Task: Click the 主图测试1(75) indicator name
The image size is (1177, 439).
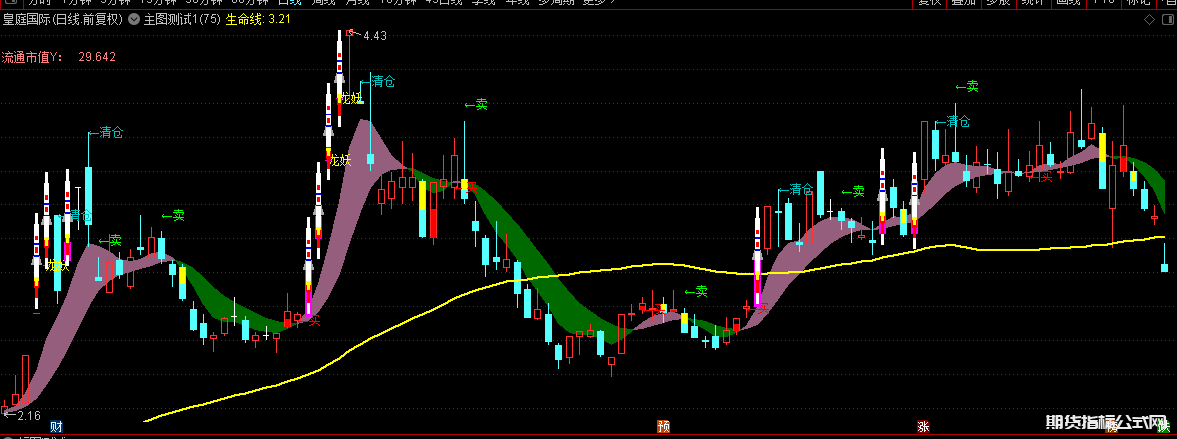Action: click(182, 20)
